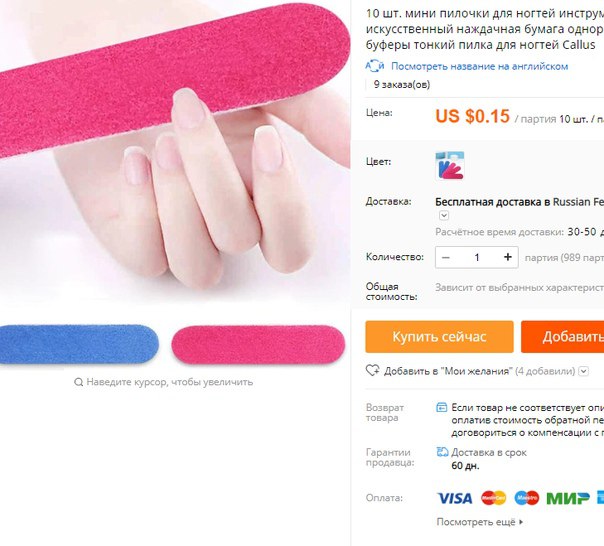Click the 'Добавить' to cart button
Screen dimensions: 604x546
[x=562, y=337]
